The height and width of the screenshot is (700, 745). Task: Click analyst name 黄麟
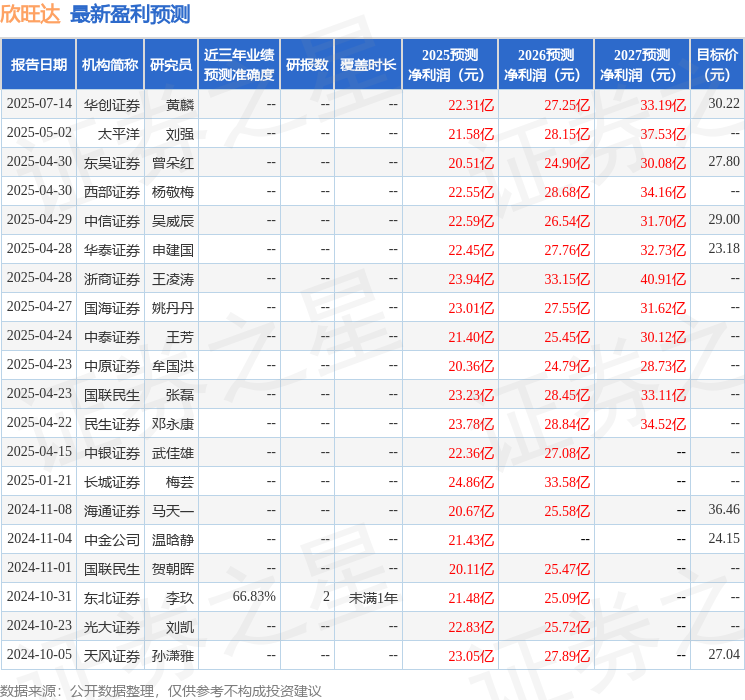coord(180,105)
